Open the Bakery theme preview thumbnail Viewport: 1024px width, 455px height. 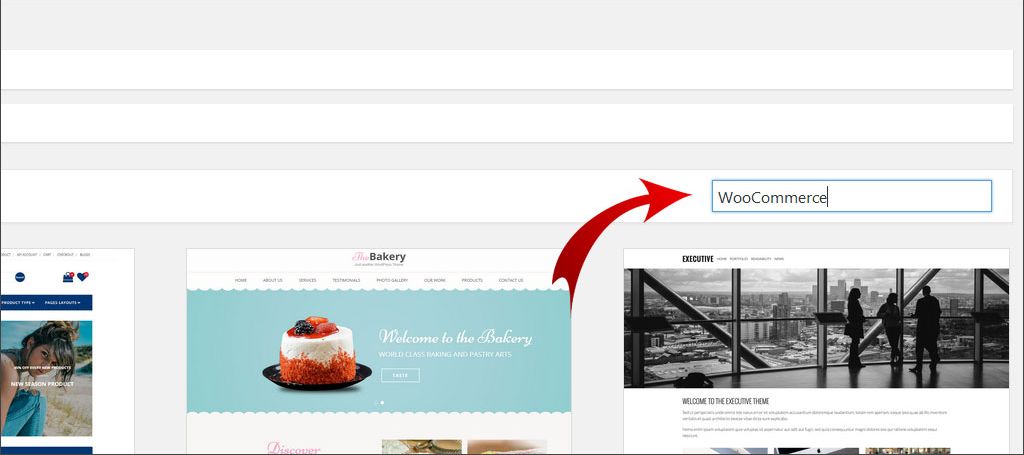coord(379,351)
